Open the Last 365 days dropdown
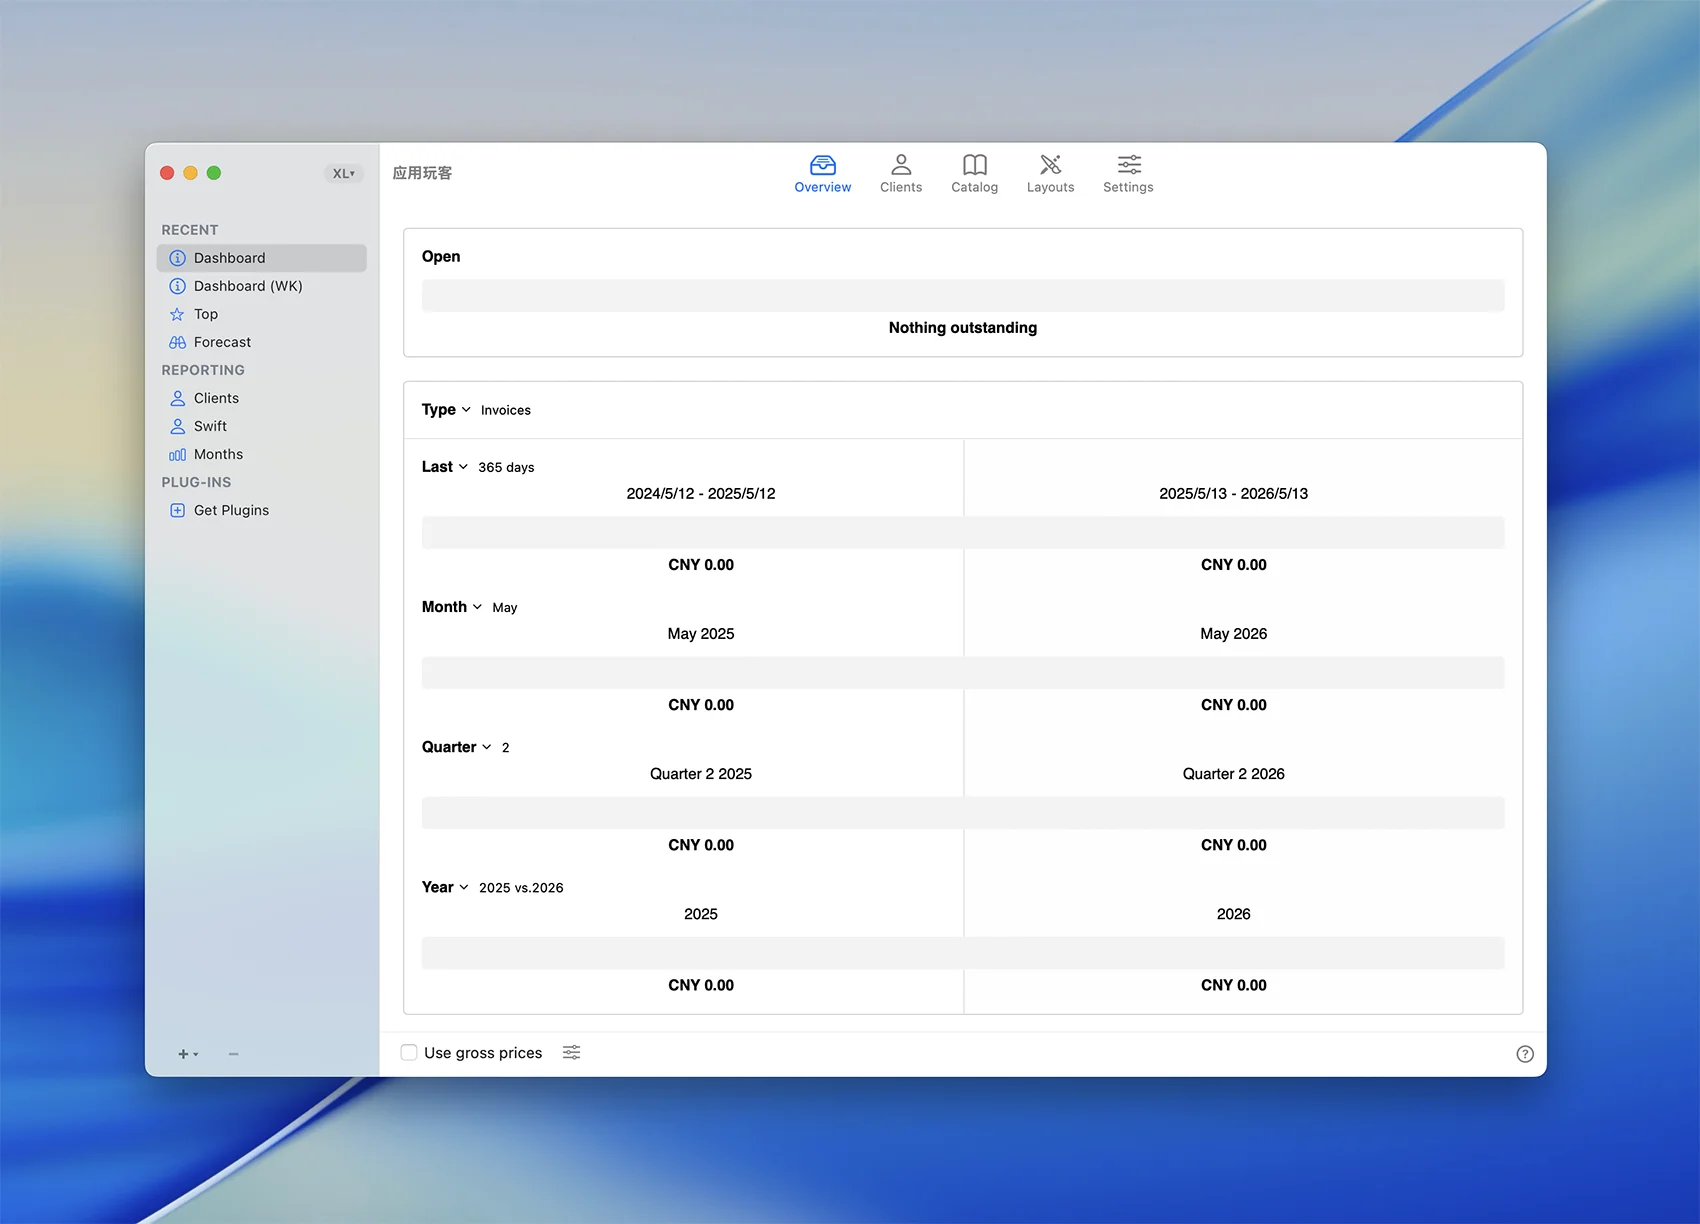 478,467
